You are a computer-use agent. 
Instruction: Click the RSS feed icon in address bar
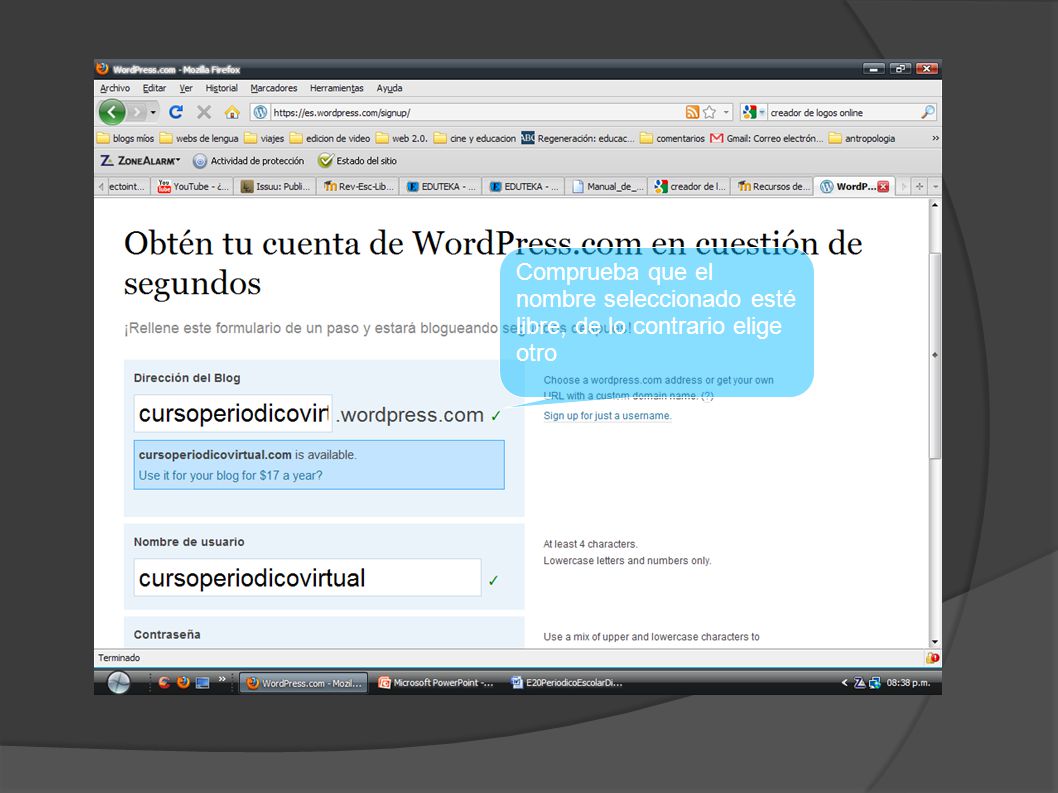tap(692, 112)
